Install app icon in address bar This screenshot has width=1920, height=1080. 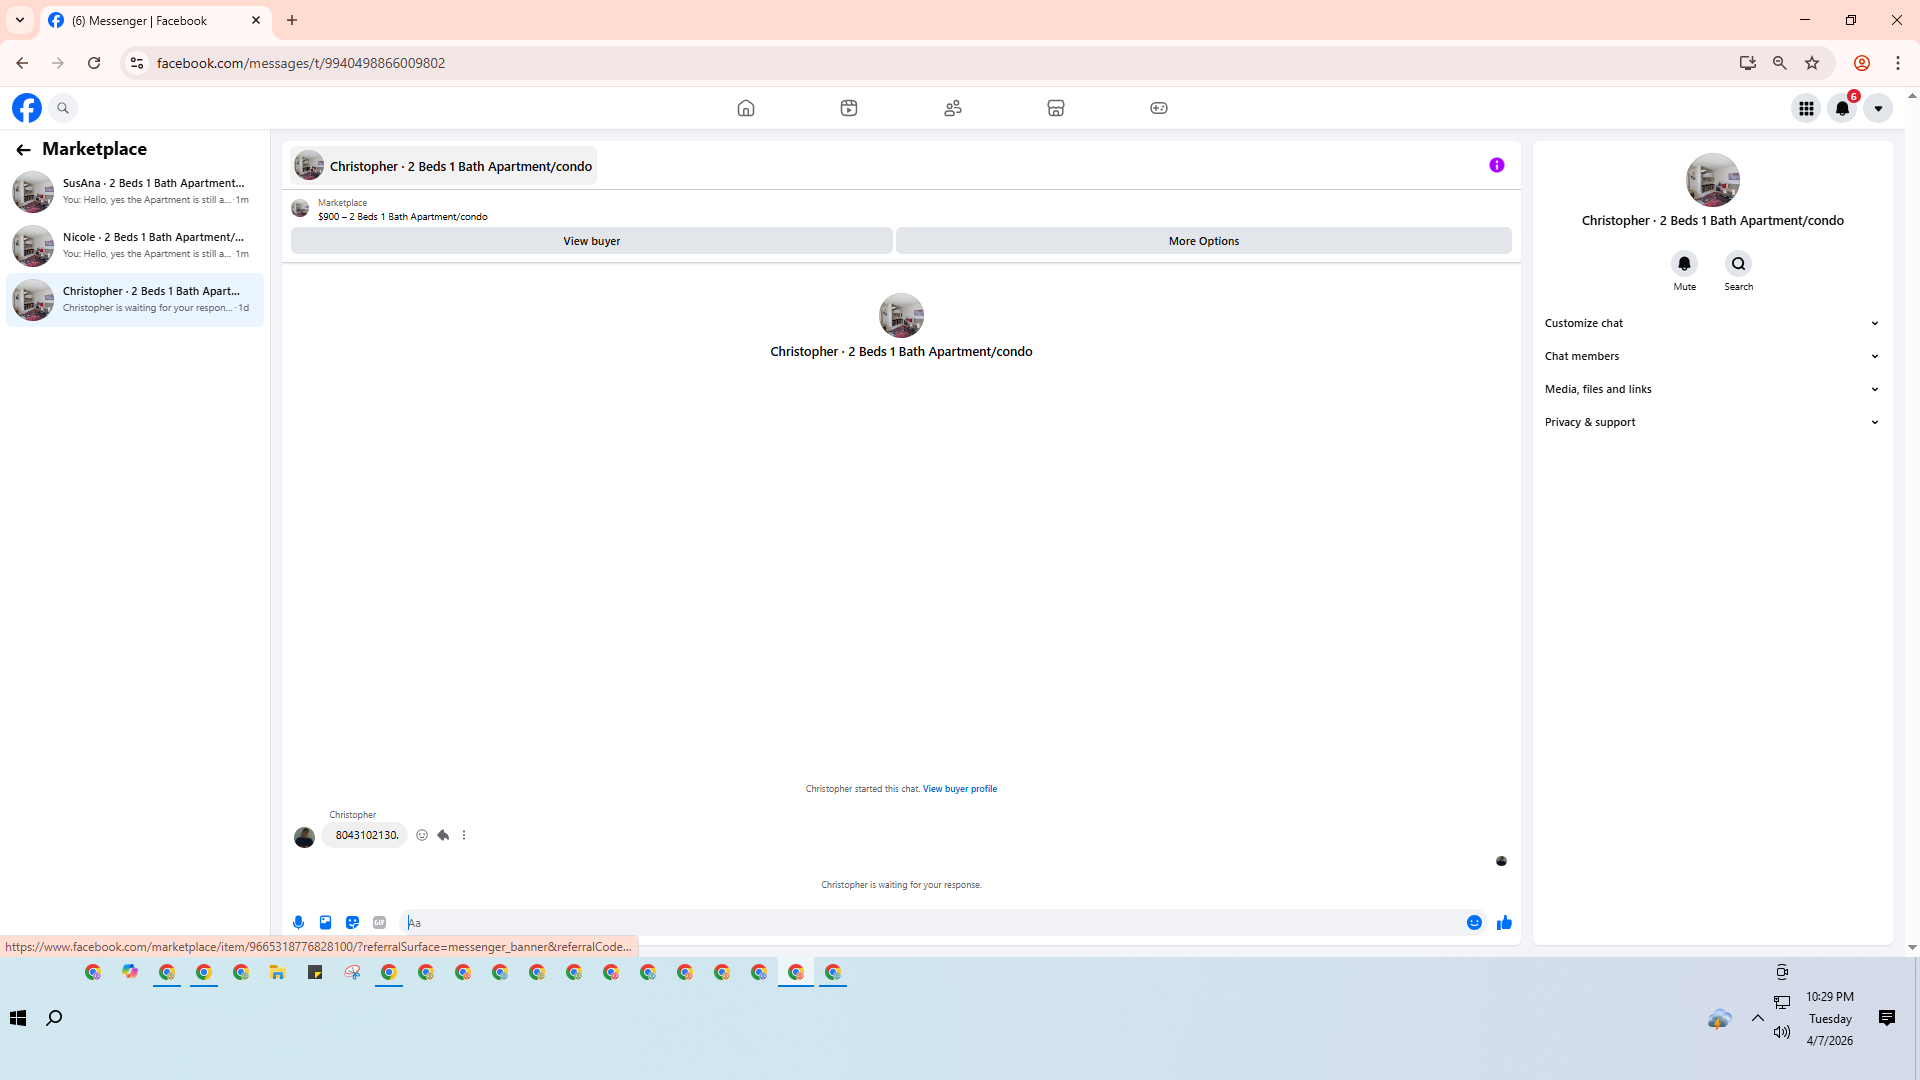click(x=1748, y=63)
